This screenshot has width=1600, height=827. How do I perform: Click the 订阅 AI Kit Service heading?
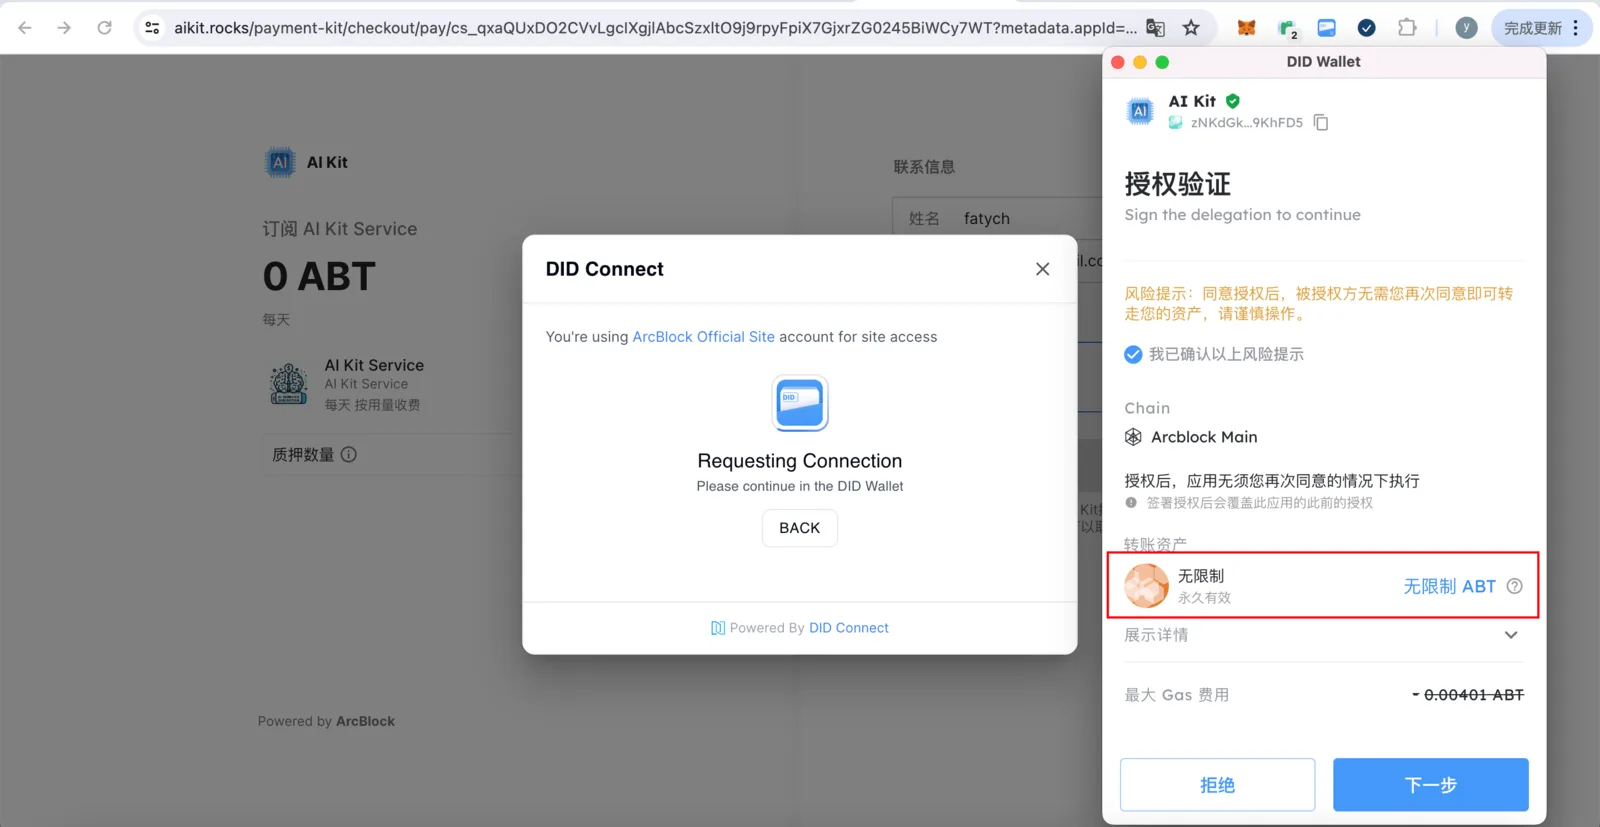(340, 229)
